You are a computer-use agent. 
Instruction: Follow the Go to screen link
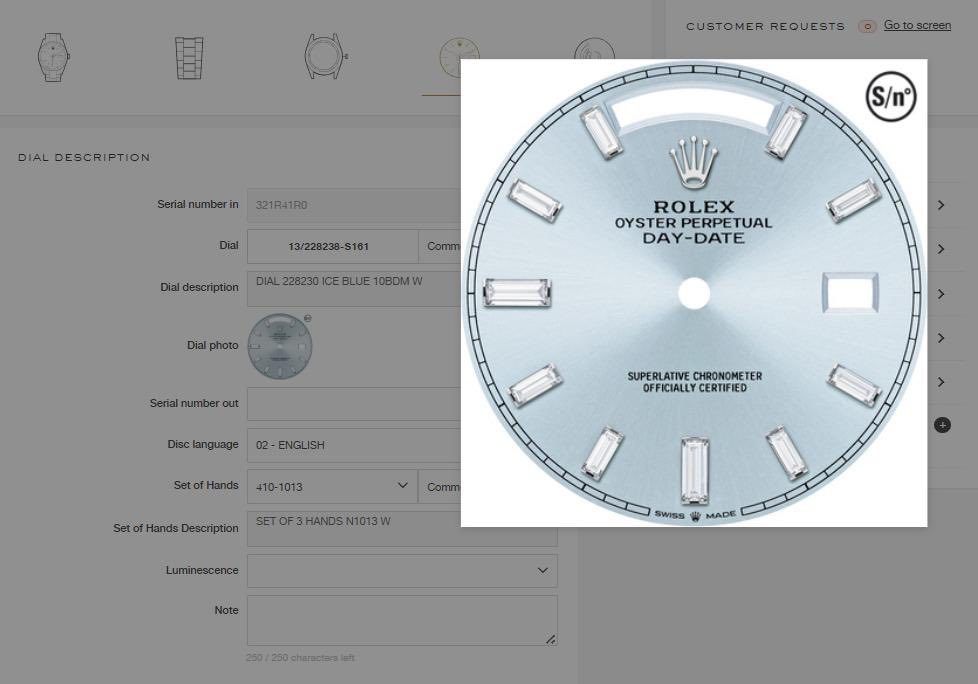(x=917, y=26)
